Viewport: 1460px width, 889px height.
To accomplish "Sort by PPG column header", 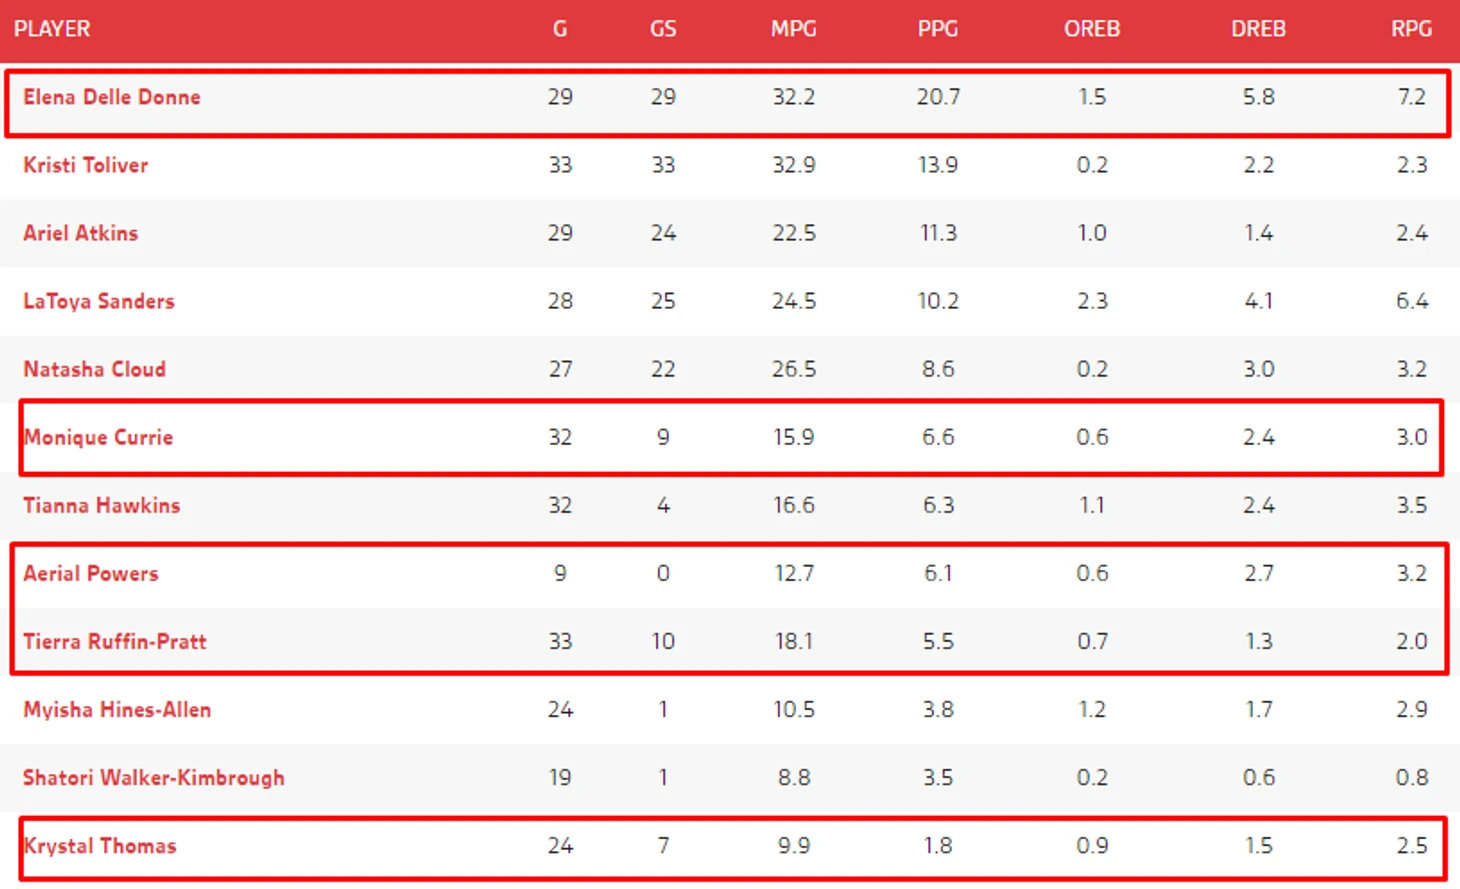I will click(x=938, y=29).
